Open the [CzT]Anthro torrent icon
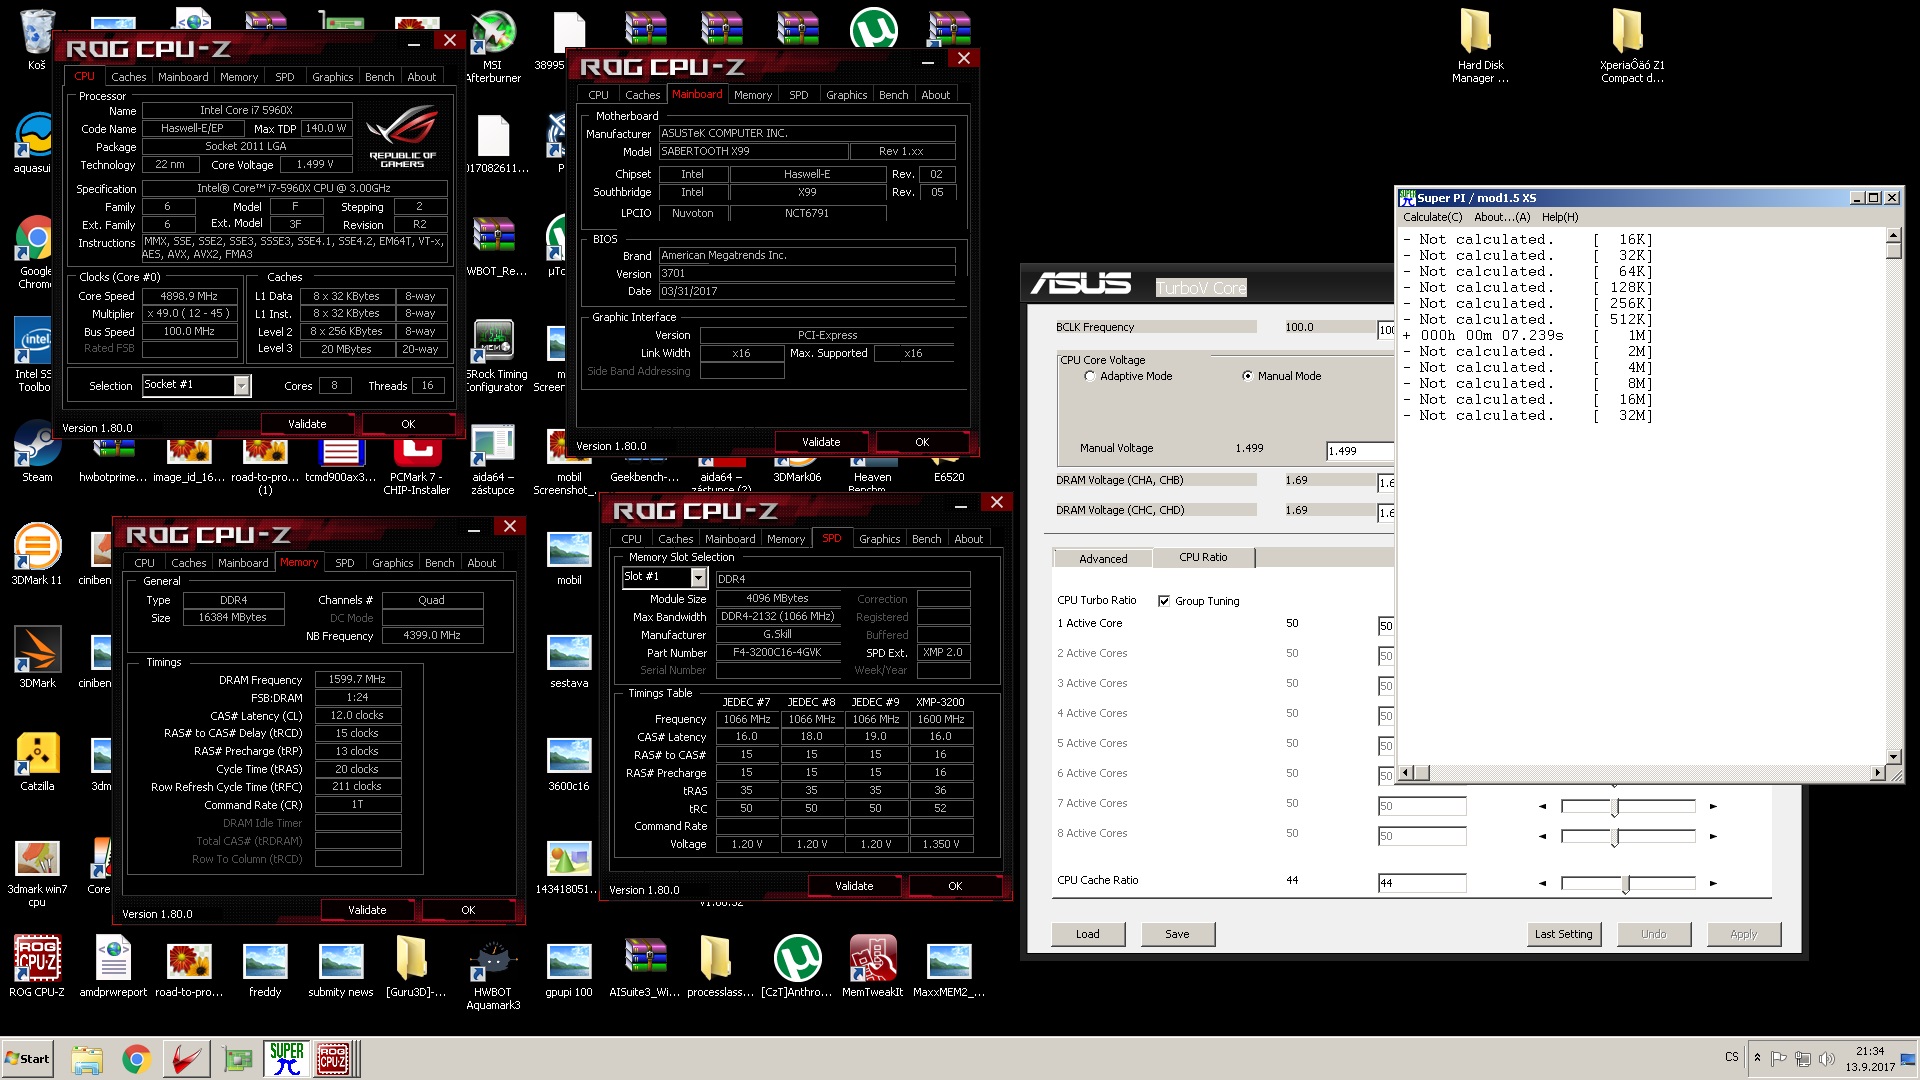This screenshot has height=1080, width=1920. pos(797,966)
